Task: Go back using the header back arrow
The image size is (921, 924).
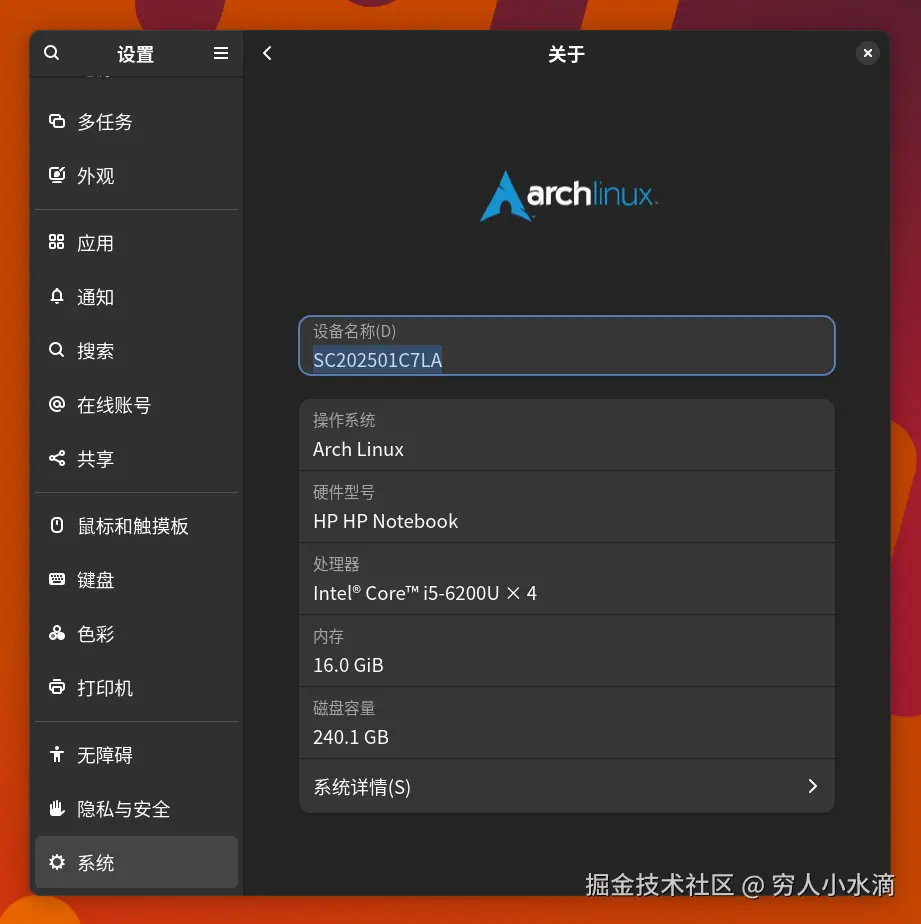Action: (x=267, y=54)
